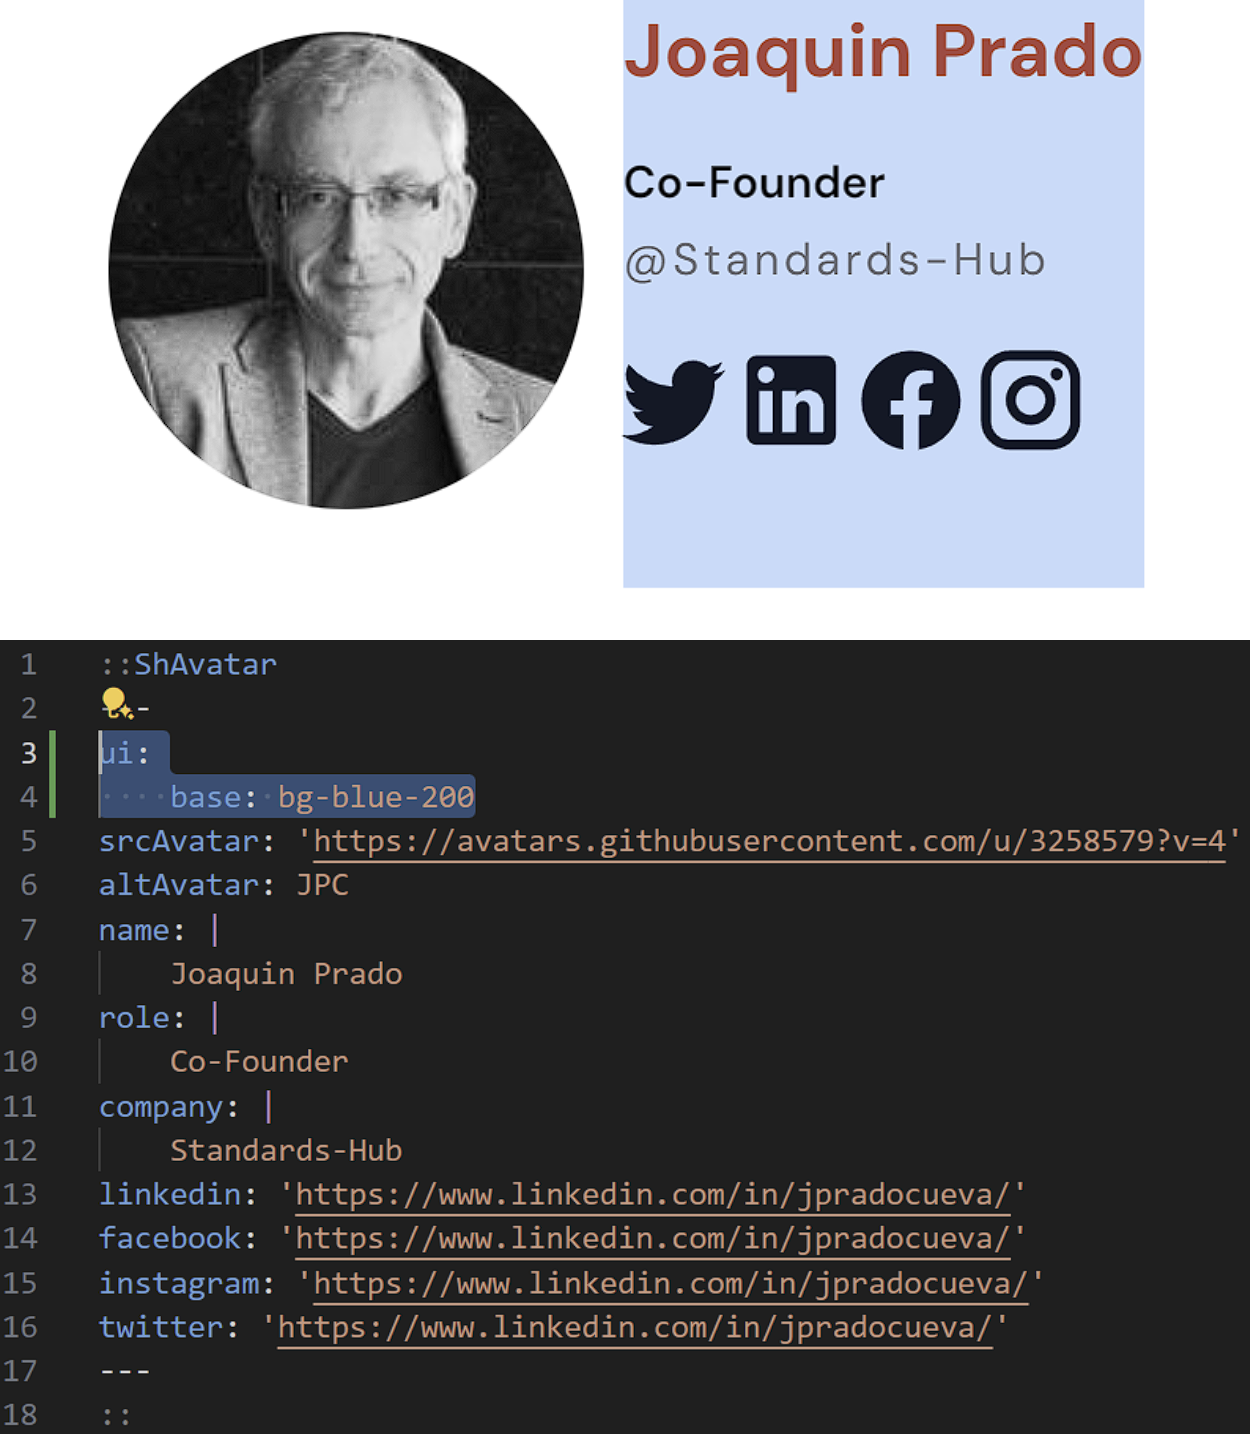The image size is (1250, 1434).
Task: Open the avatars.githubusercontent.com URL on line 5
Action: [770, 841]
